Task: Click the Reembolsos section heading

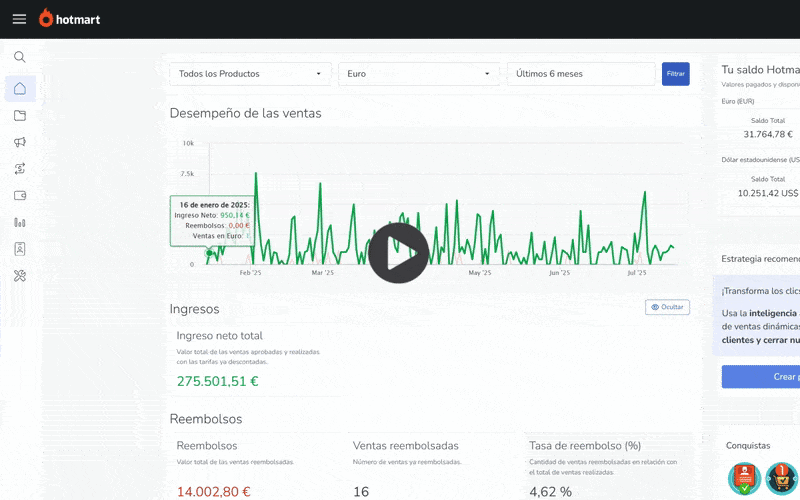Action: tap(206, 419)
